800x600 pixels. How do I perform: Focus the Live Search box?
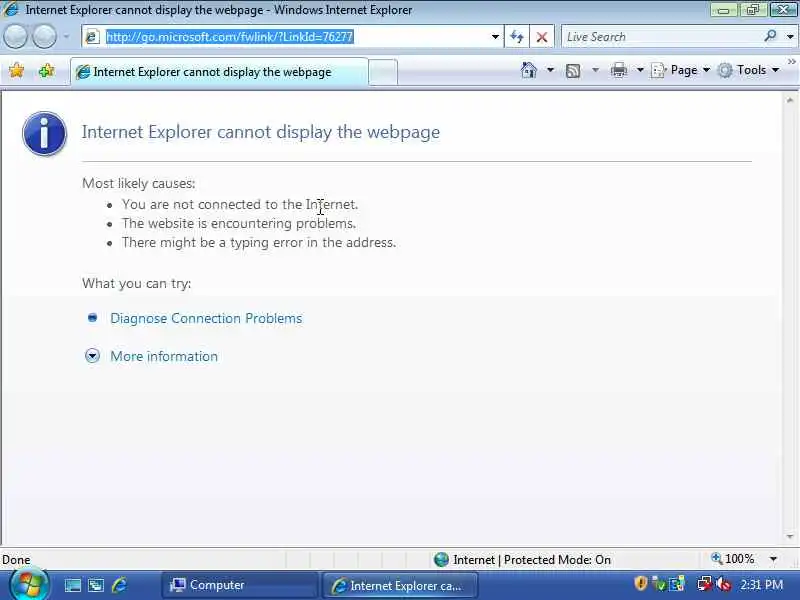coord(663,37)
